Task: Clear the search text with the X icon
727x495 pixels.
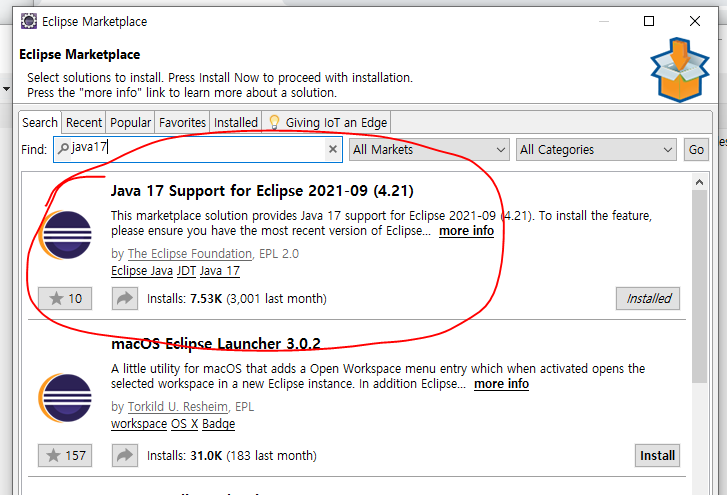Action: (332, 149)
